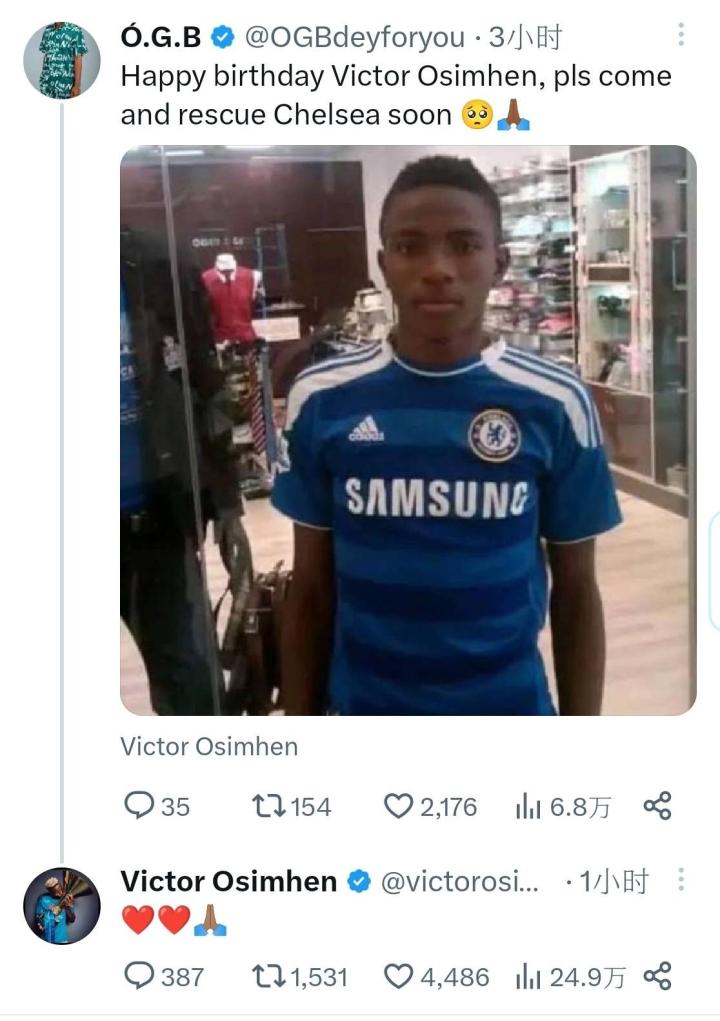Share O.G.B's birthday tweet
This screenshot has width=720, height=1021.
point(657,806)
